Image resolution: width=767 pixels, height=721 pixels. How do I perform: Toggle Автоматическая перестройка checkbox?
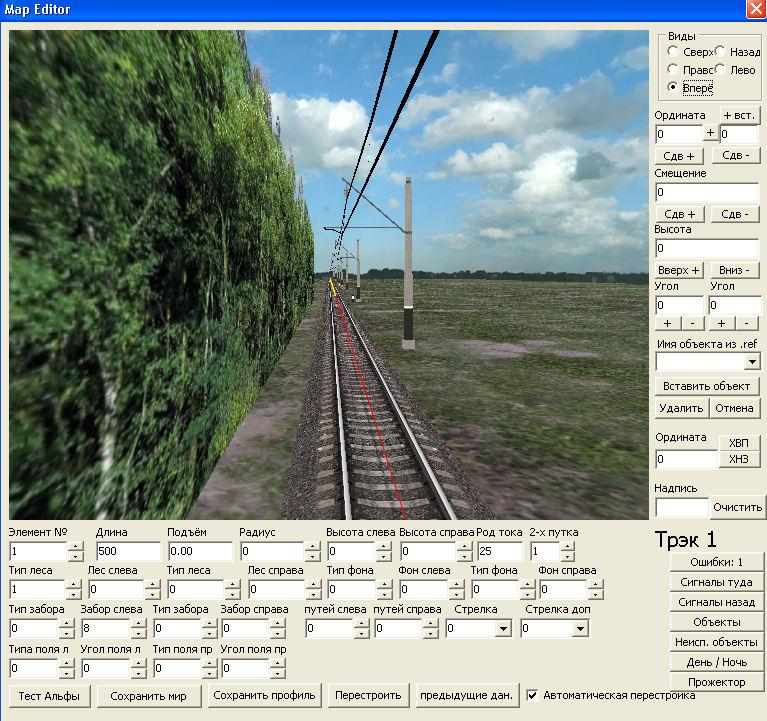pyautogui.click(x=533, y=695)
